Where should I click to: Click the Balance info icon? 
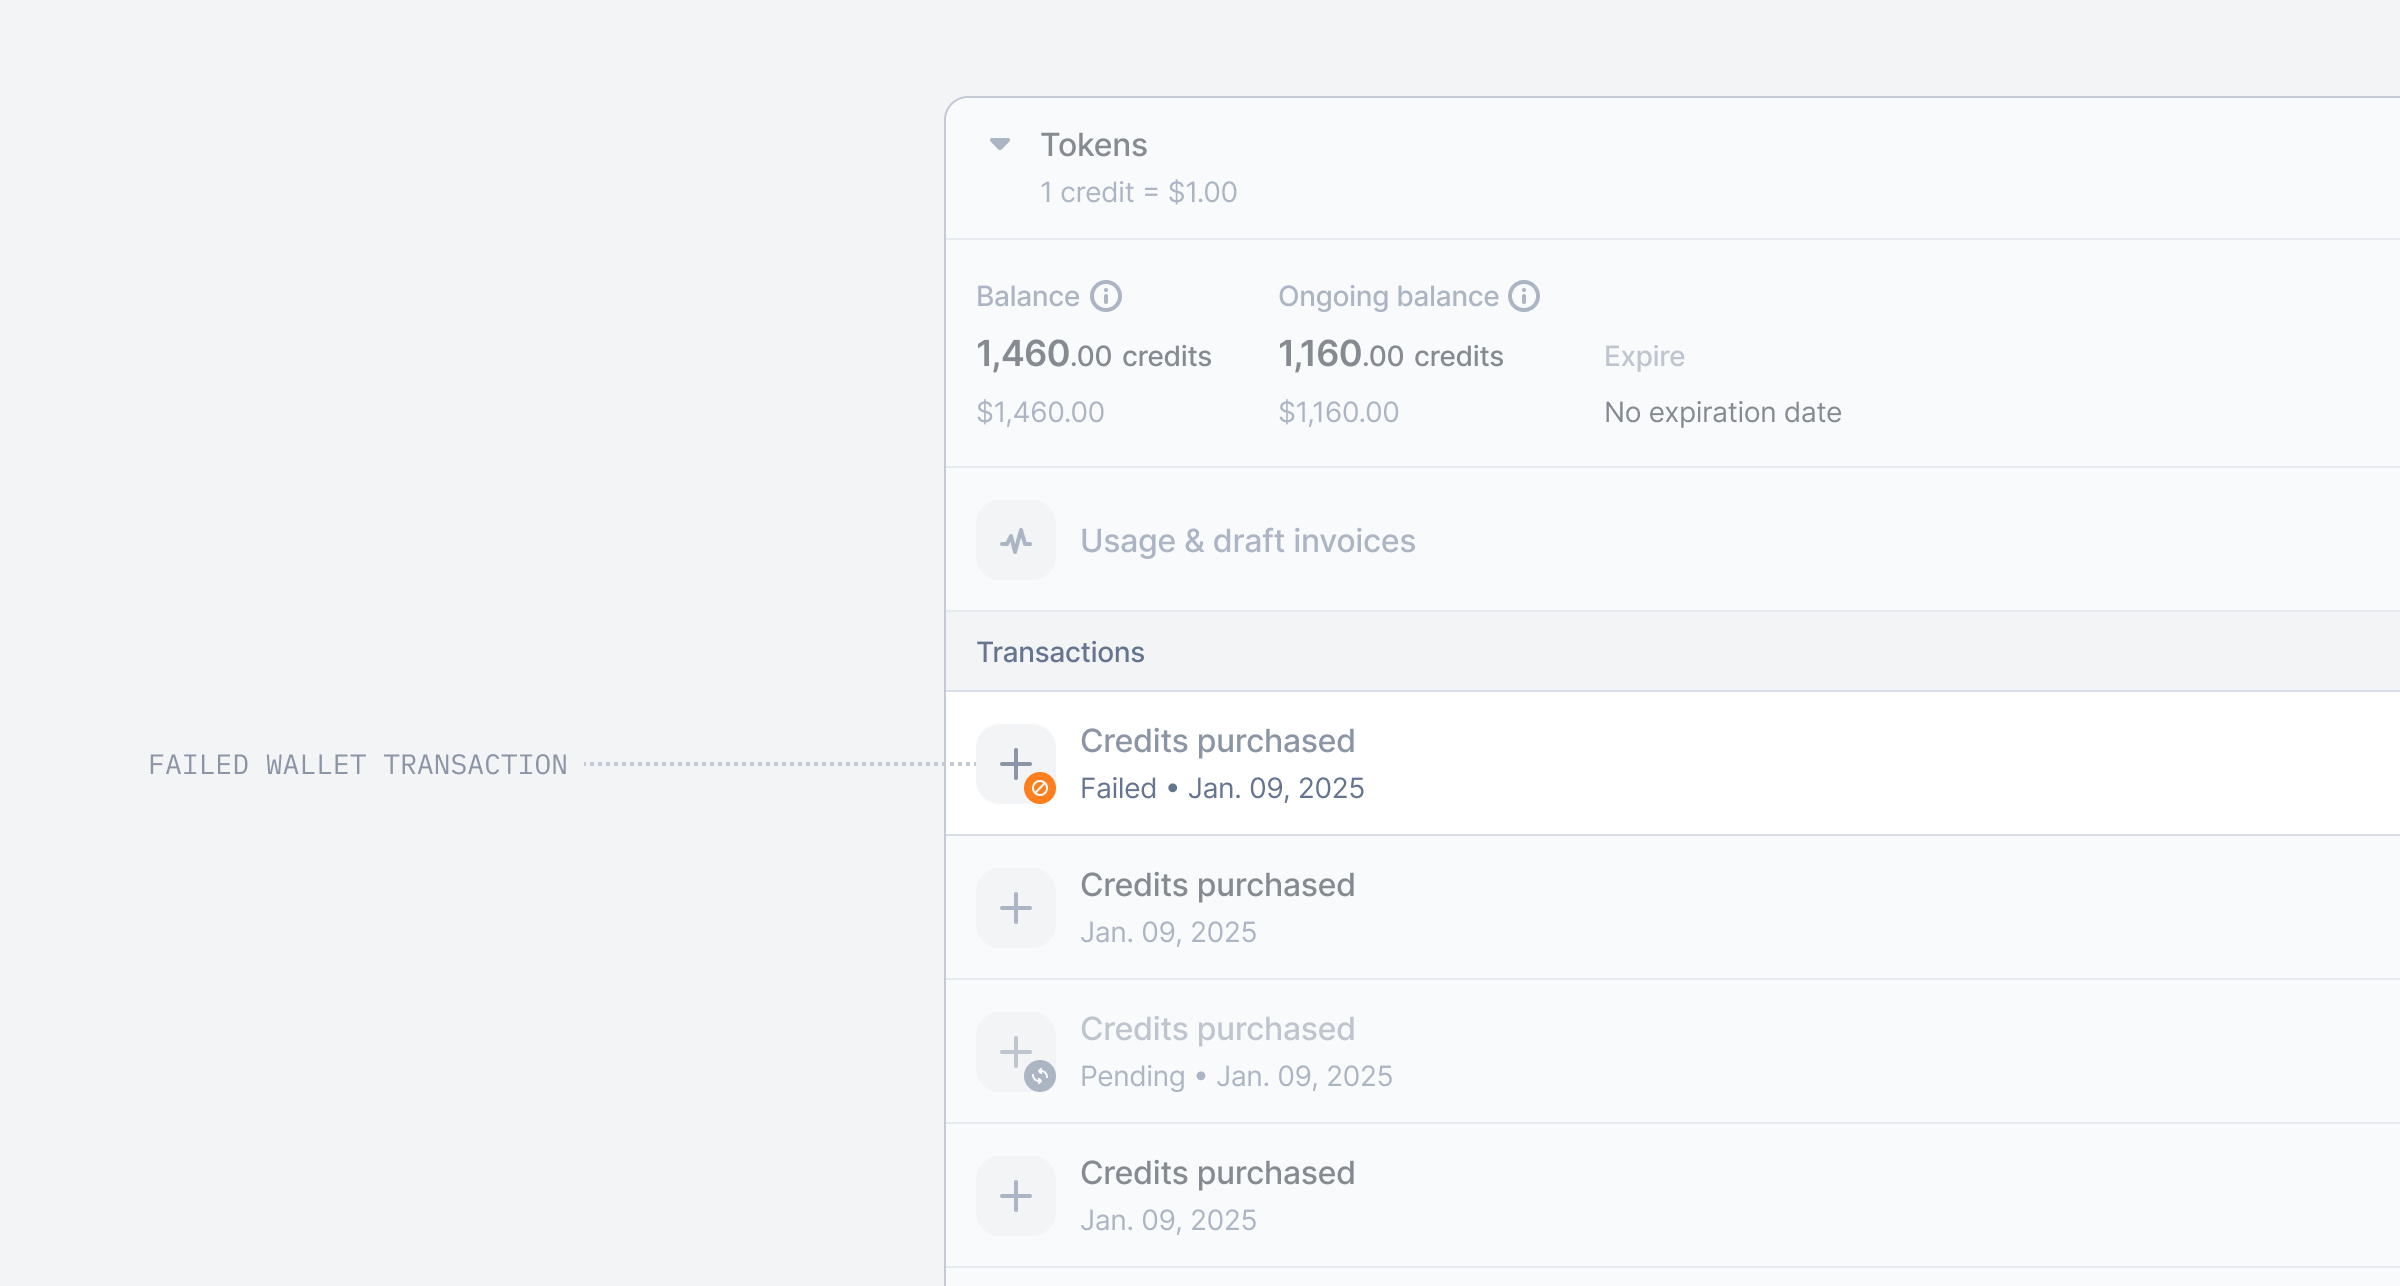1105,296
